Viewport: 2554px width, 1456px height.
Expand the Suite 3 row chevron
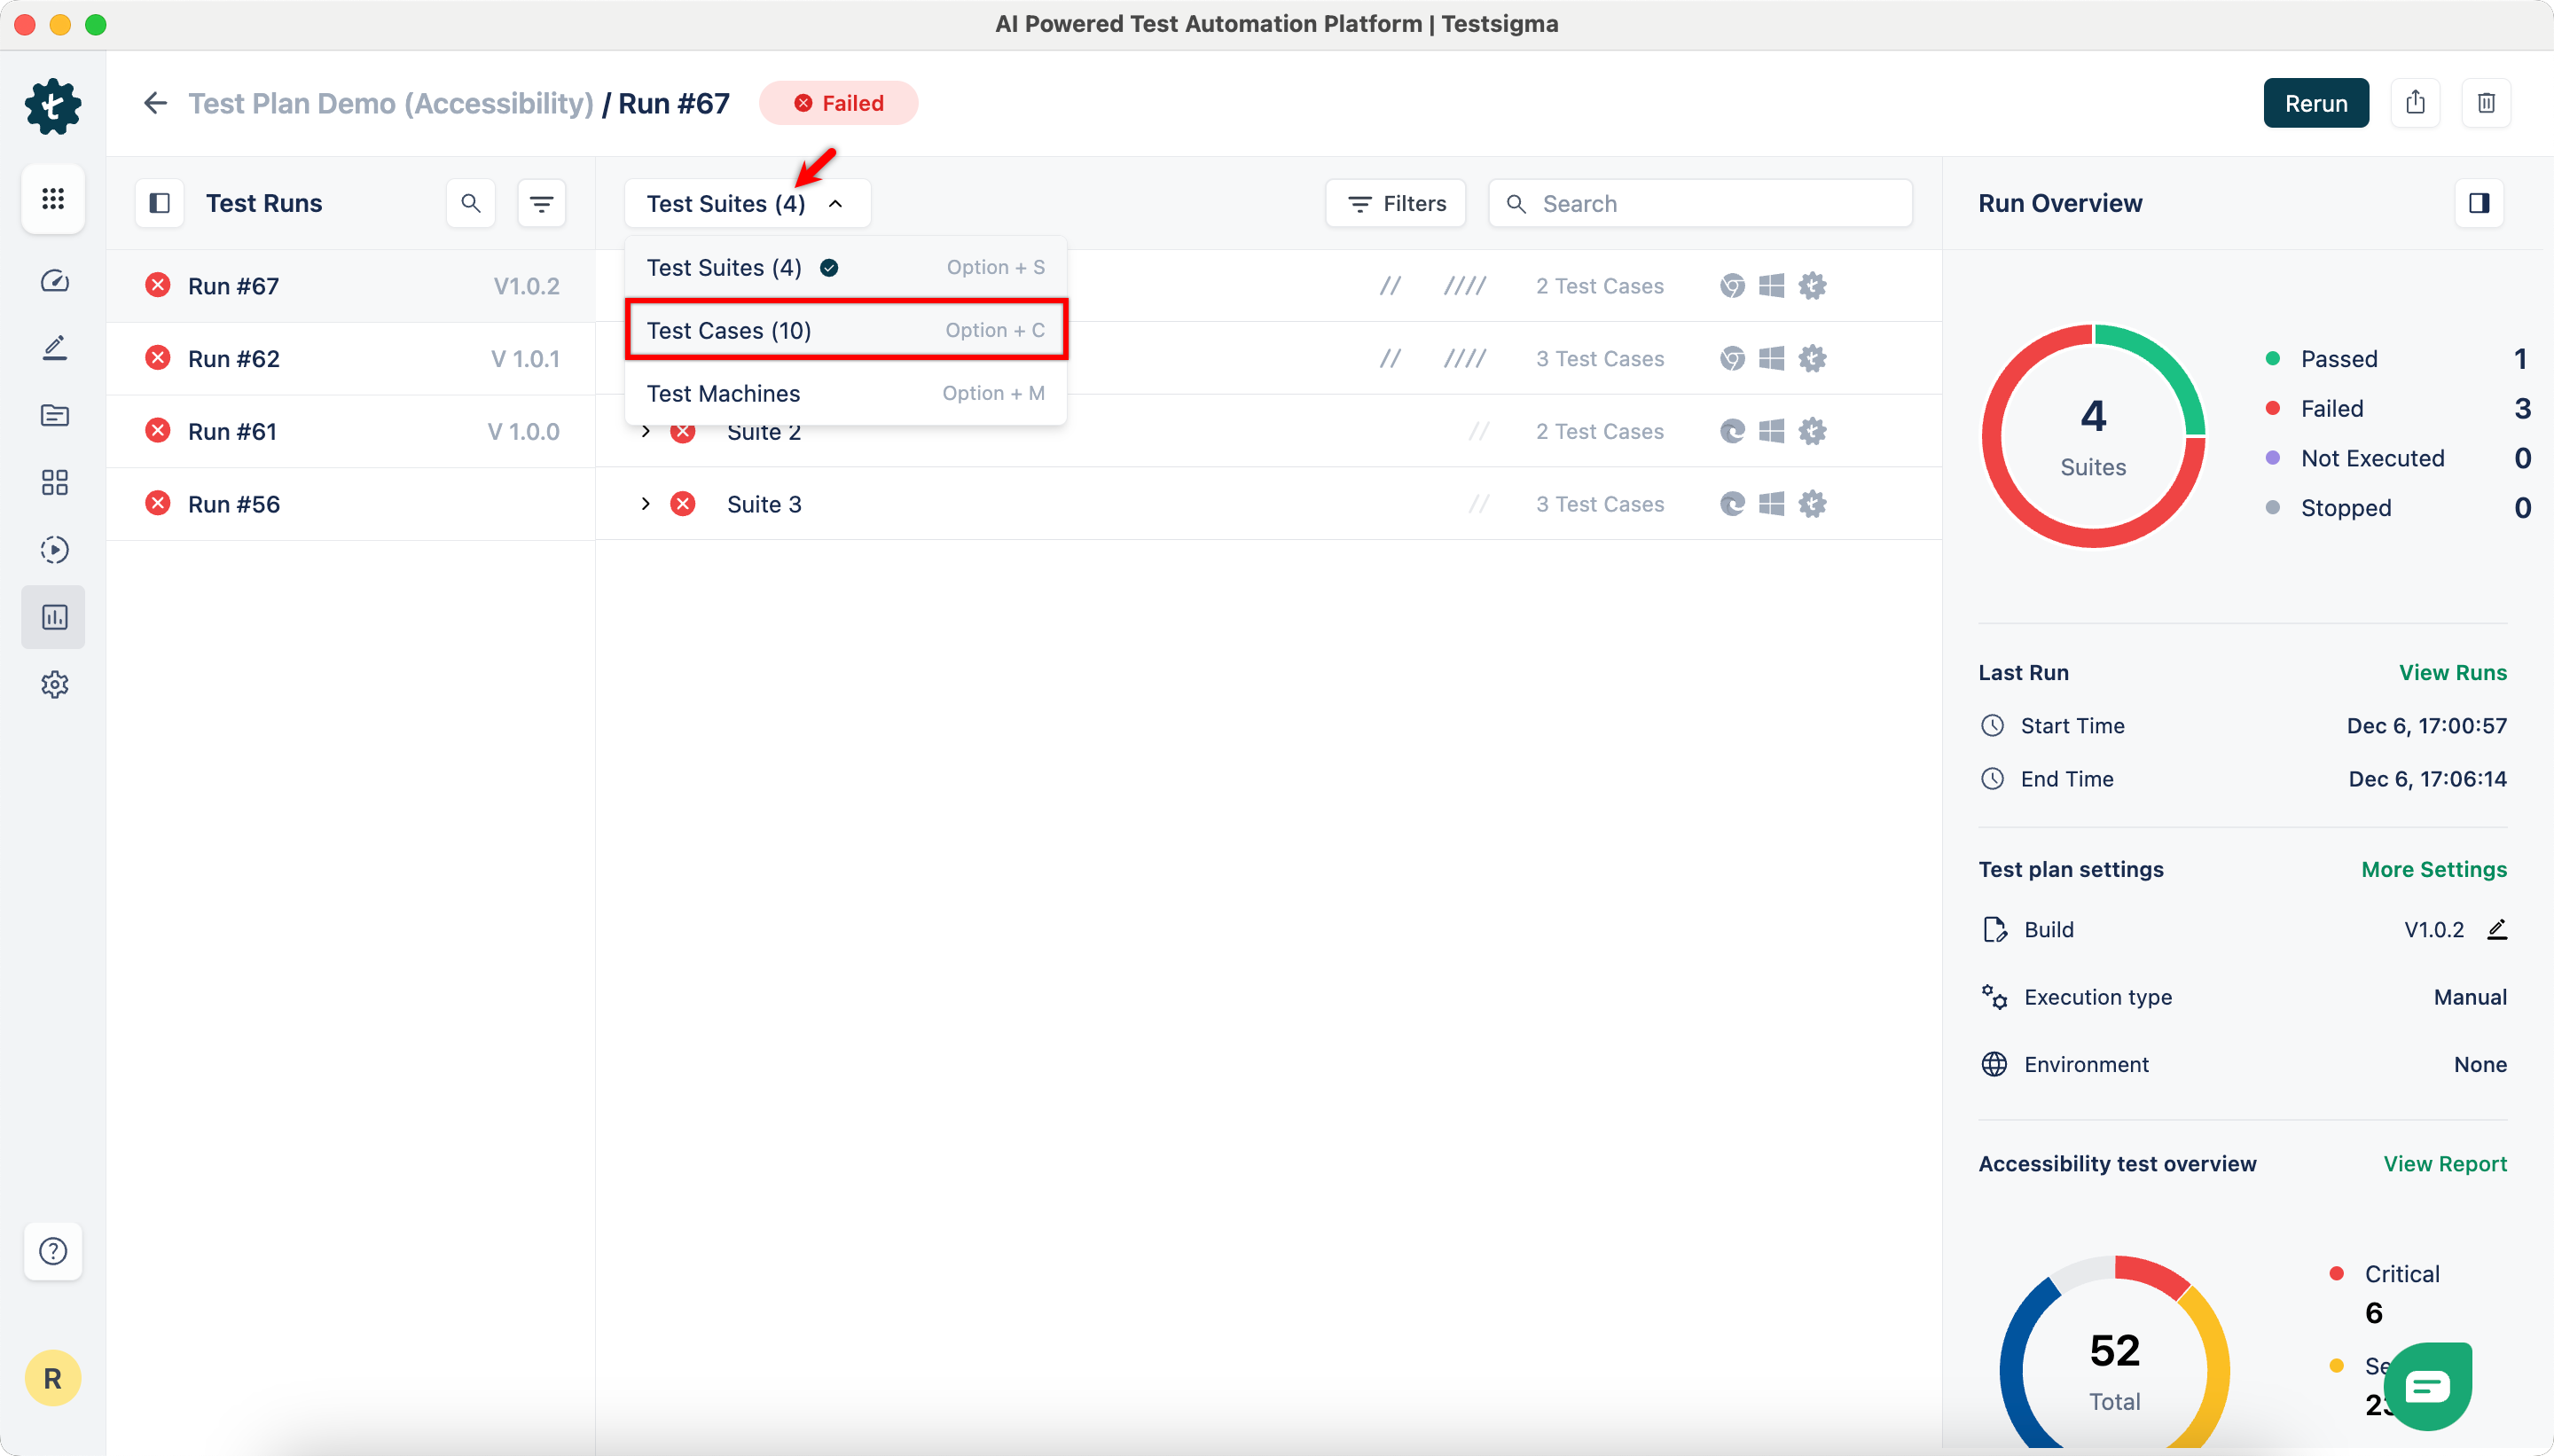(x=646, y=504)
